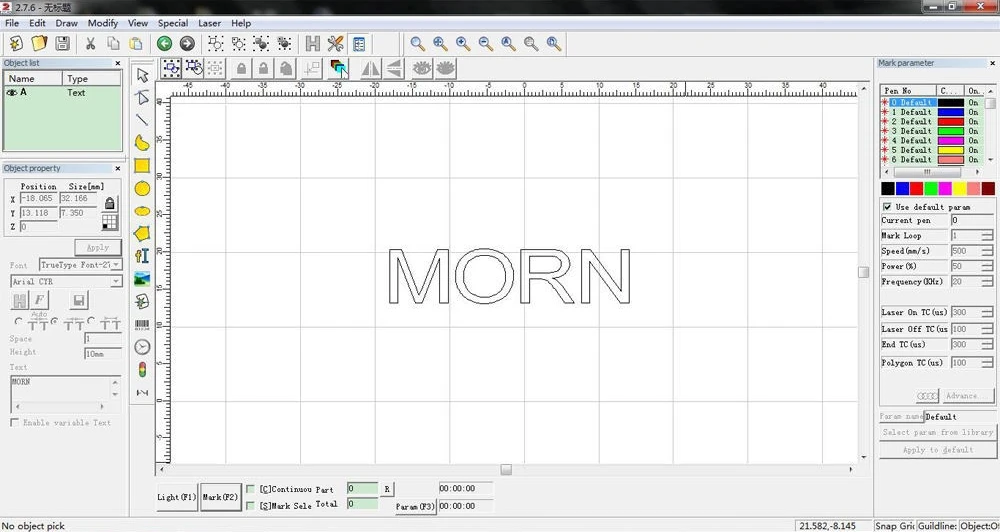Click the End TC spinner

click(987, 344)
